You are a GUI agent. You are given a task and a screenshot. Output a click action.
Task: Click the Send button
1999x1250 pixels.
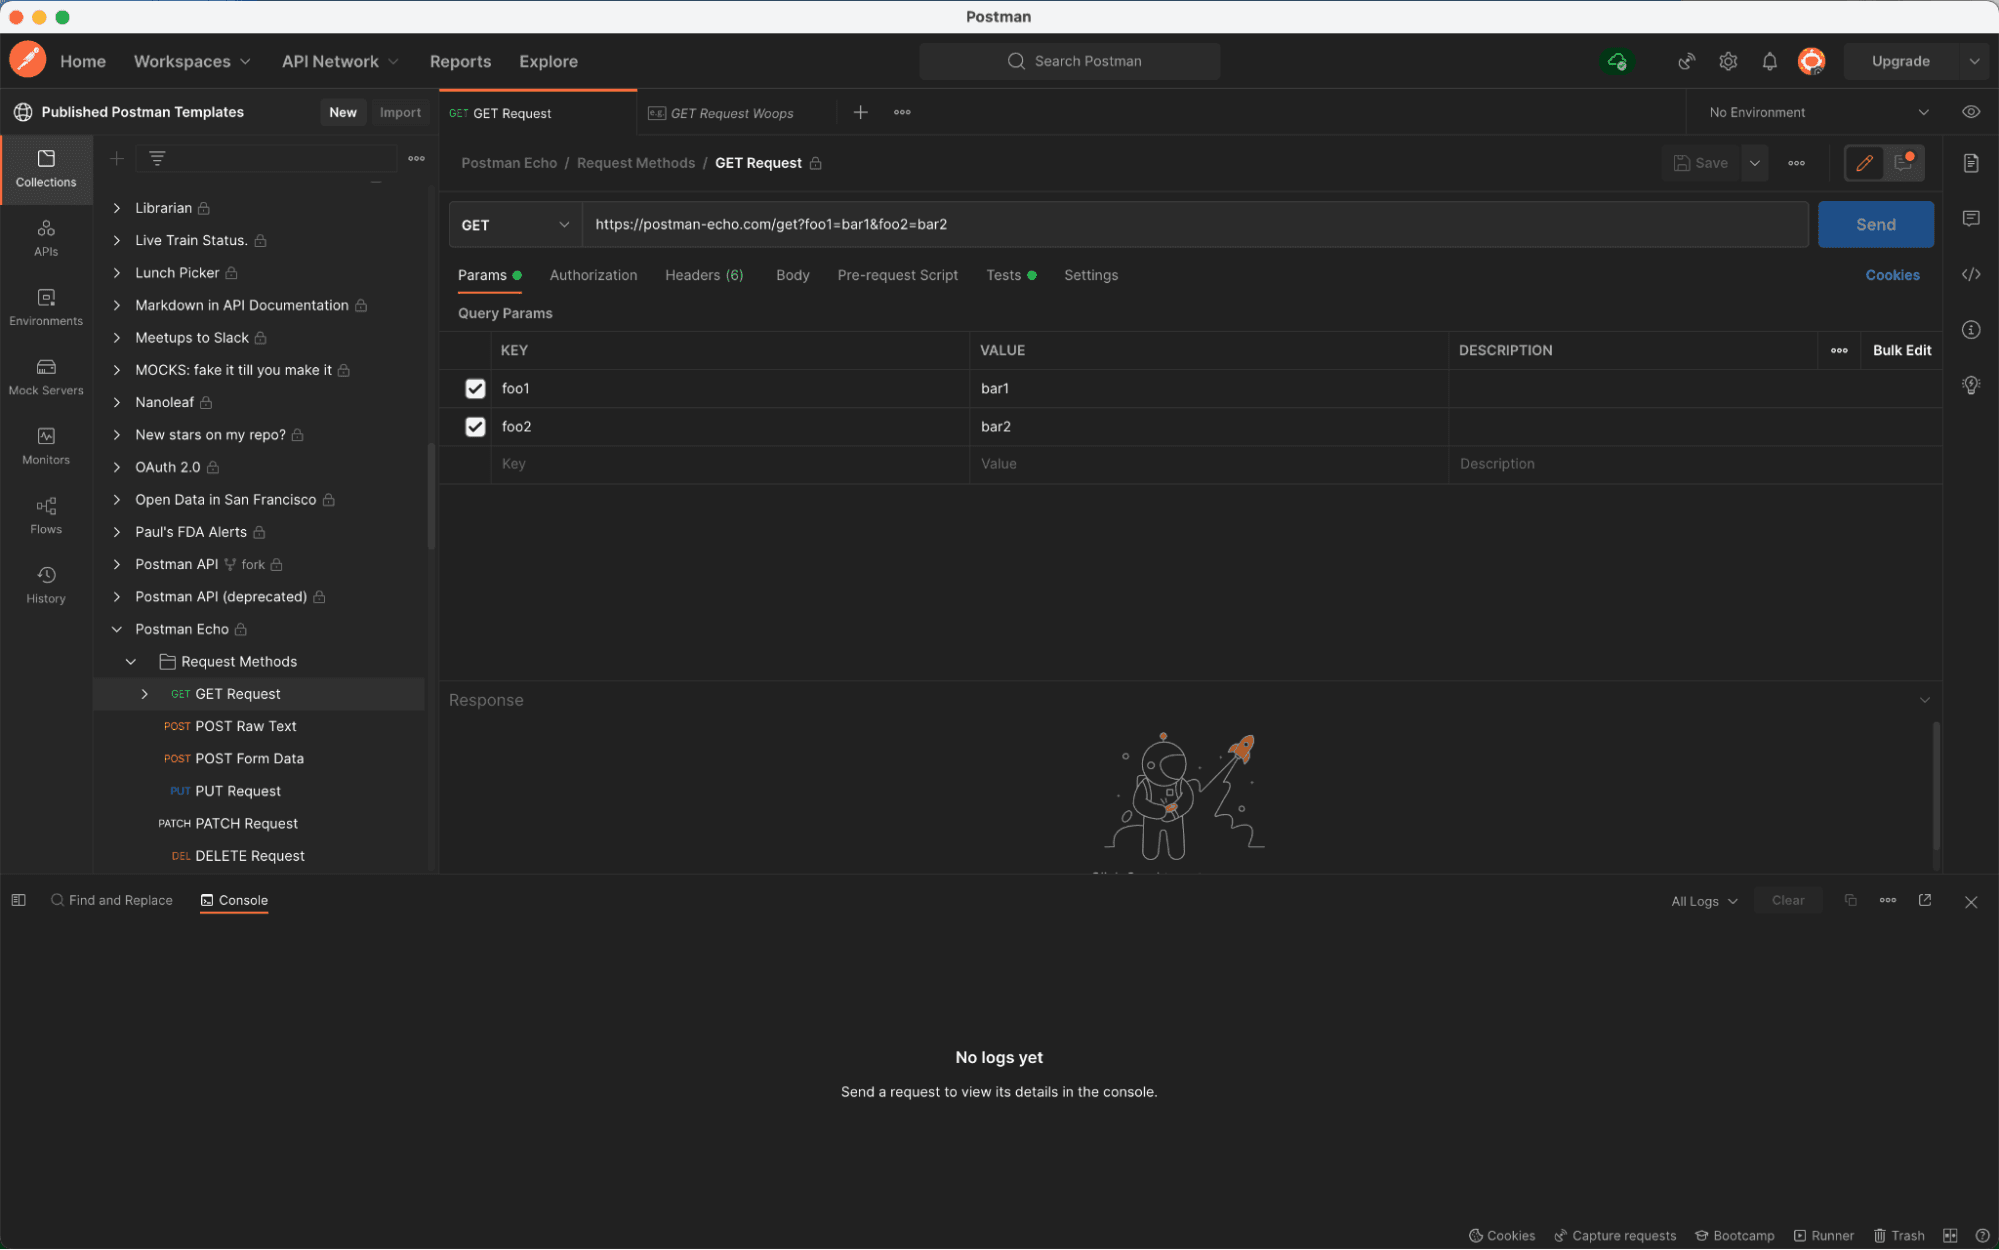pos(1874,225)
